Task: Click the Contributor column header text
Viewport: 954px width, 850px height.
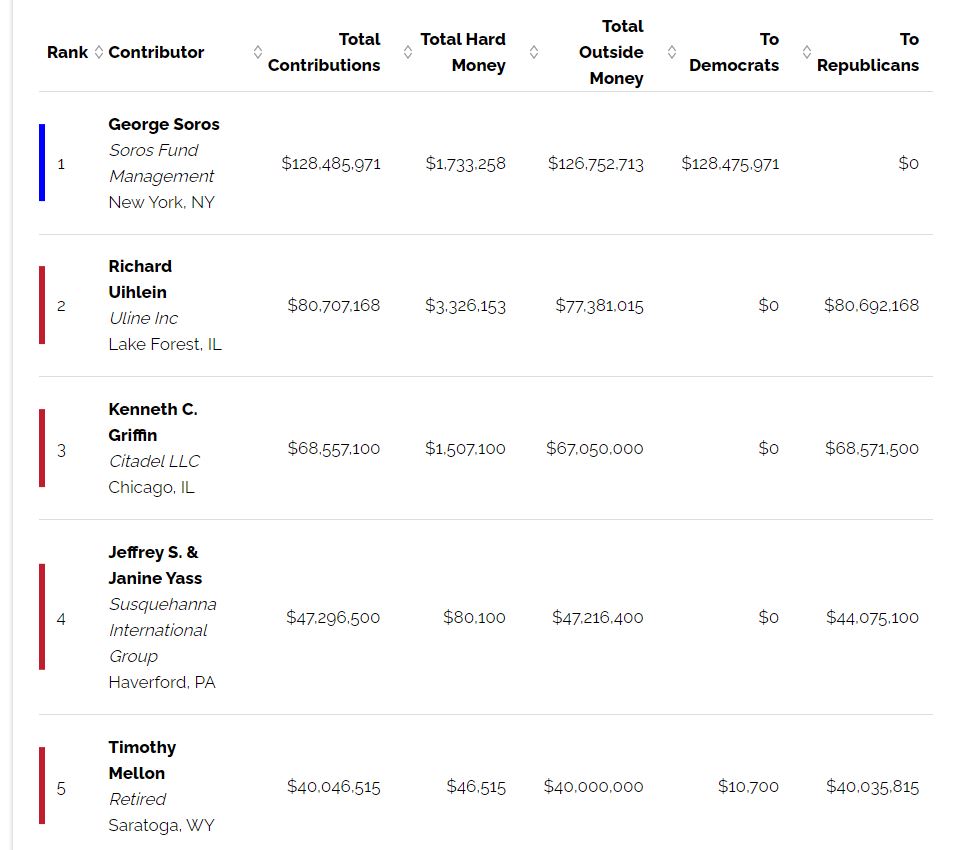Action: (156, 52)
